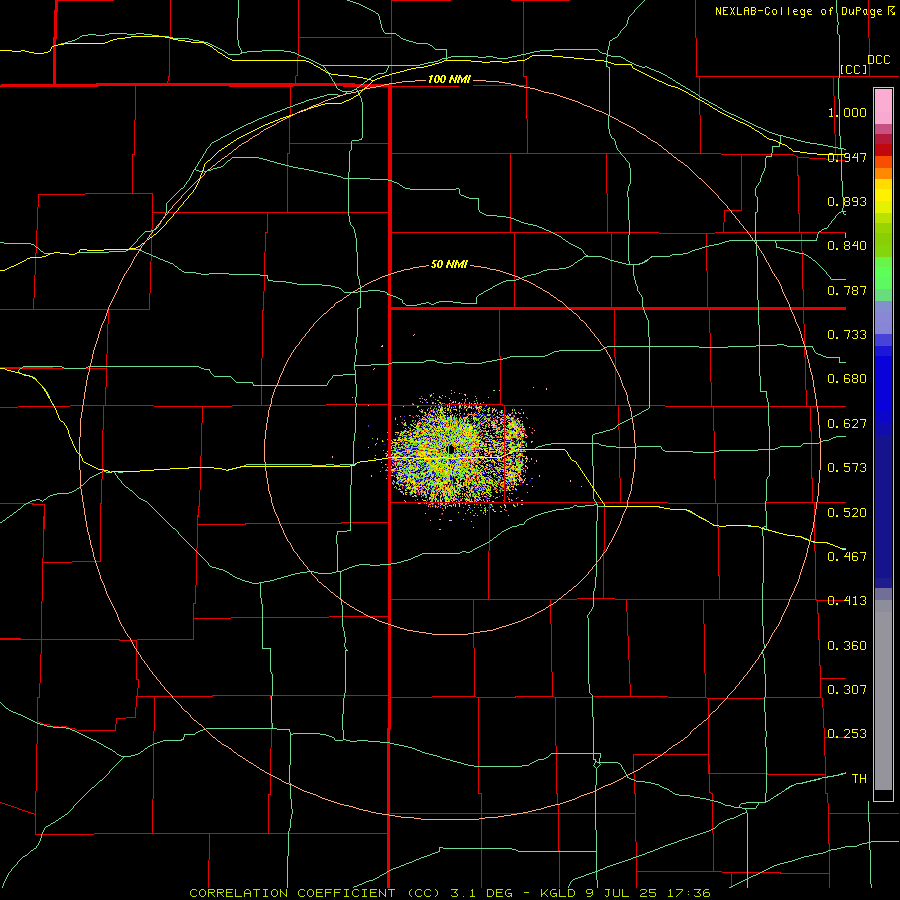Viewport: 900px width, 900px height.
Task: Select the 0.360 legend value
Action: tap(847, 646)
